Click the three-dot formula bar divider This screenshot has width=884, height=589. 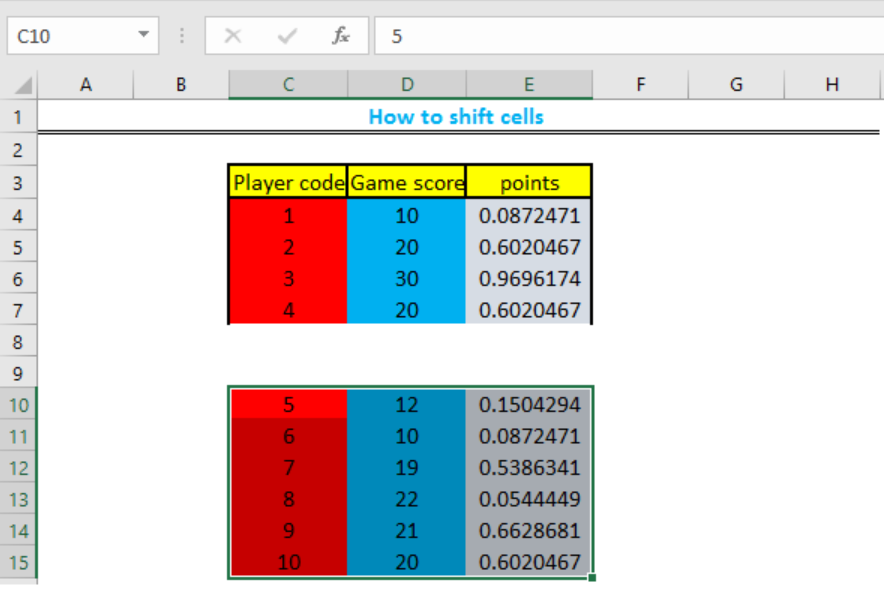[182, 36]
